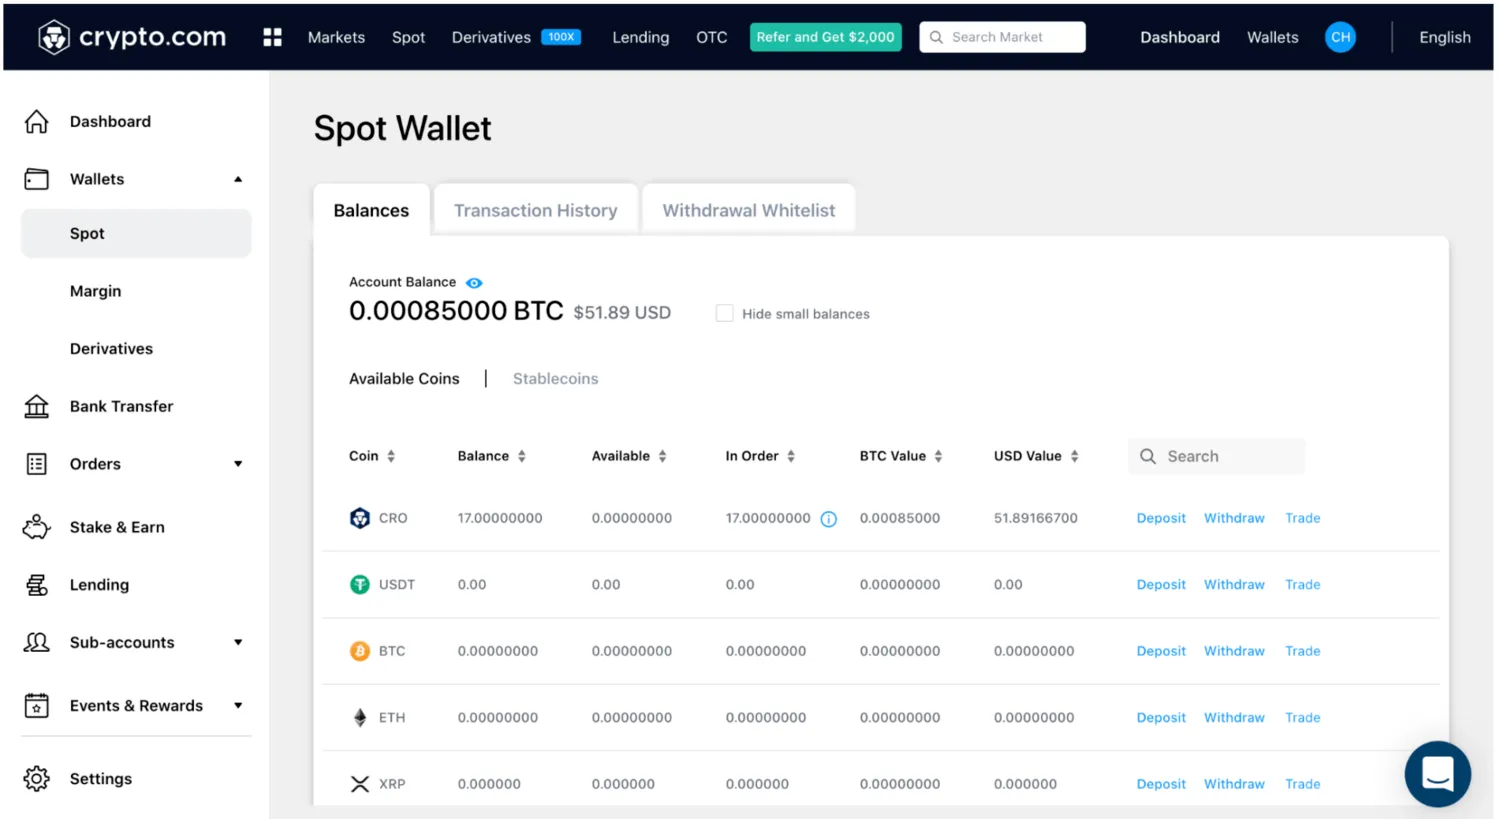This screenshot has width=1500, height=819.
Task: Open the Lending menu in the top bar
Action: 641,37
